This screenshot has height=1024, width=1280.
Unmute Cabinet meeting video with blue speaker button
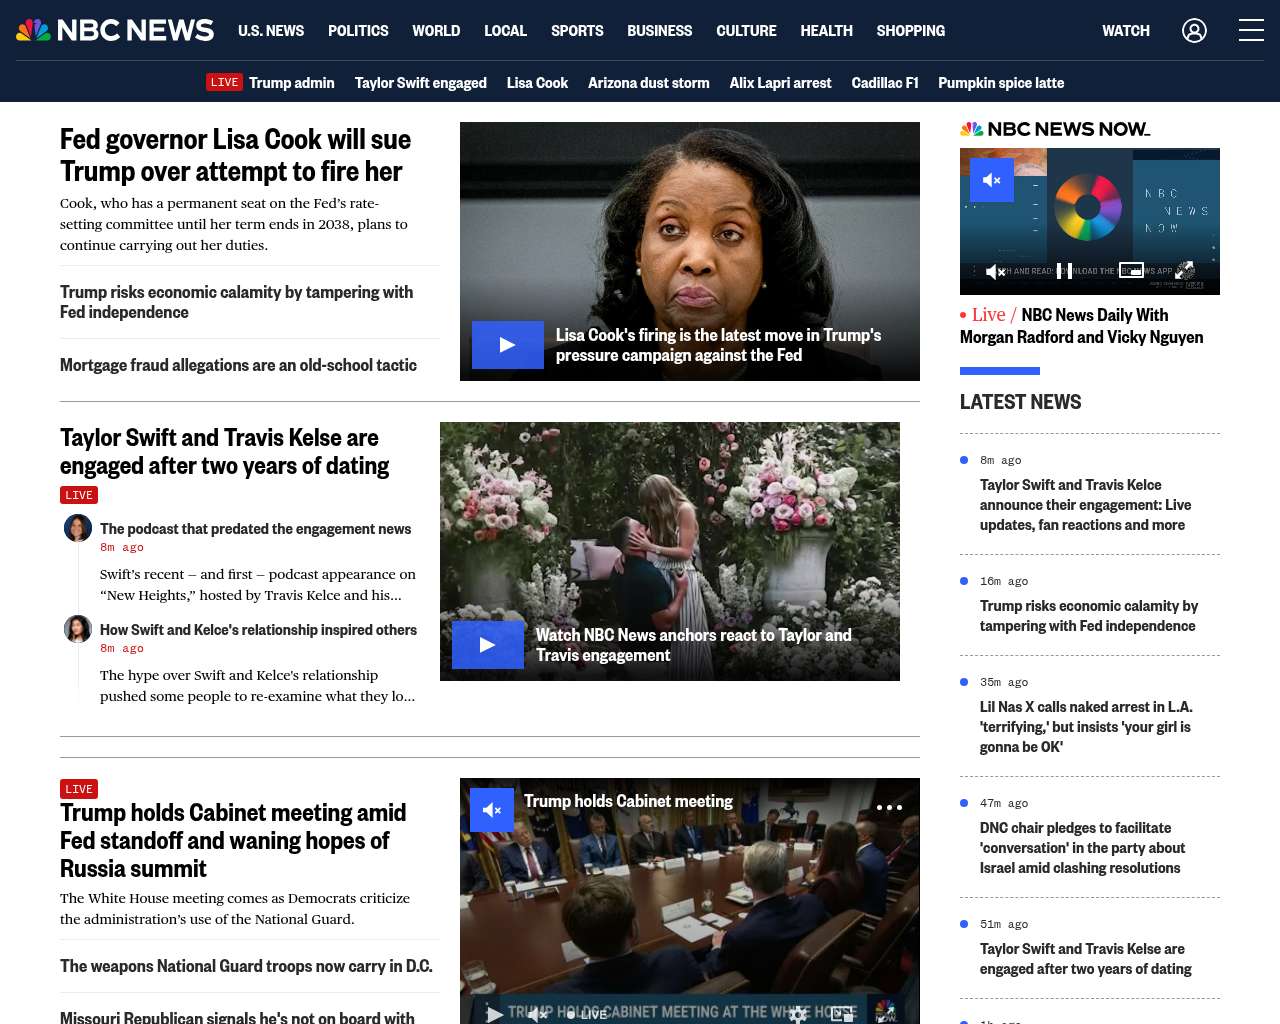tap(492, 810)
